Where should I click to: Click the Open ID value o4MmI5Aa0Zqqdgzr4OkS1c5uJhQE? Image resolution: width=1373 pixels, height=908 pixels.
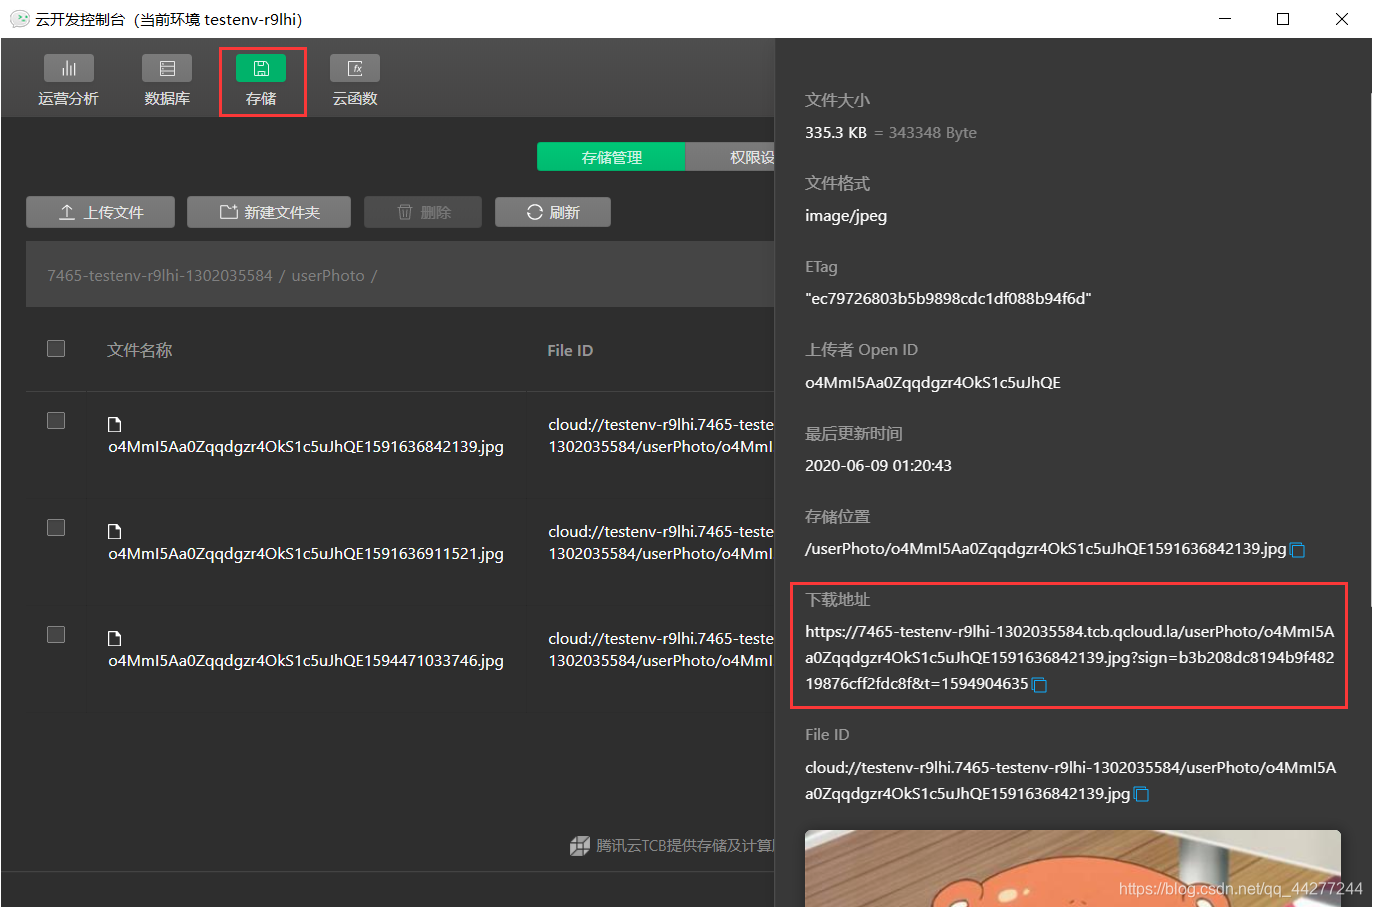(x=933, y=382)
